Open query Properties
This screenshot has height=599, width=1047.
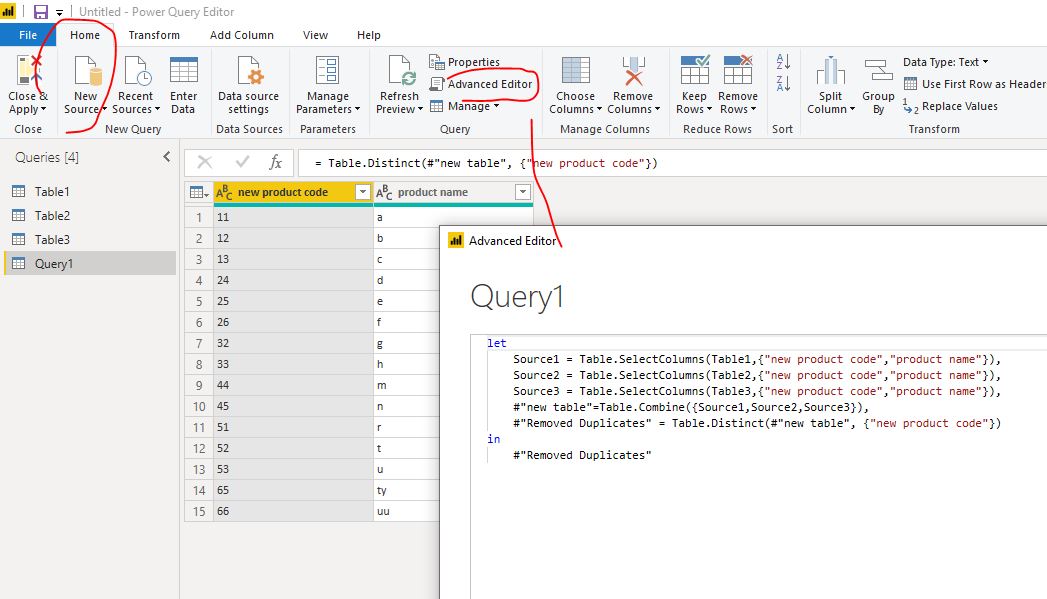(465, 62)
